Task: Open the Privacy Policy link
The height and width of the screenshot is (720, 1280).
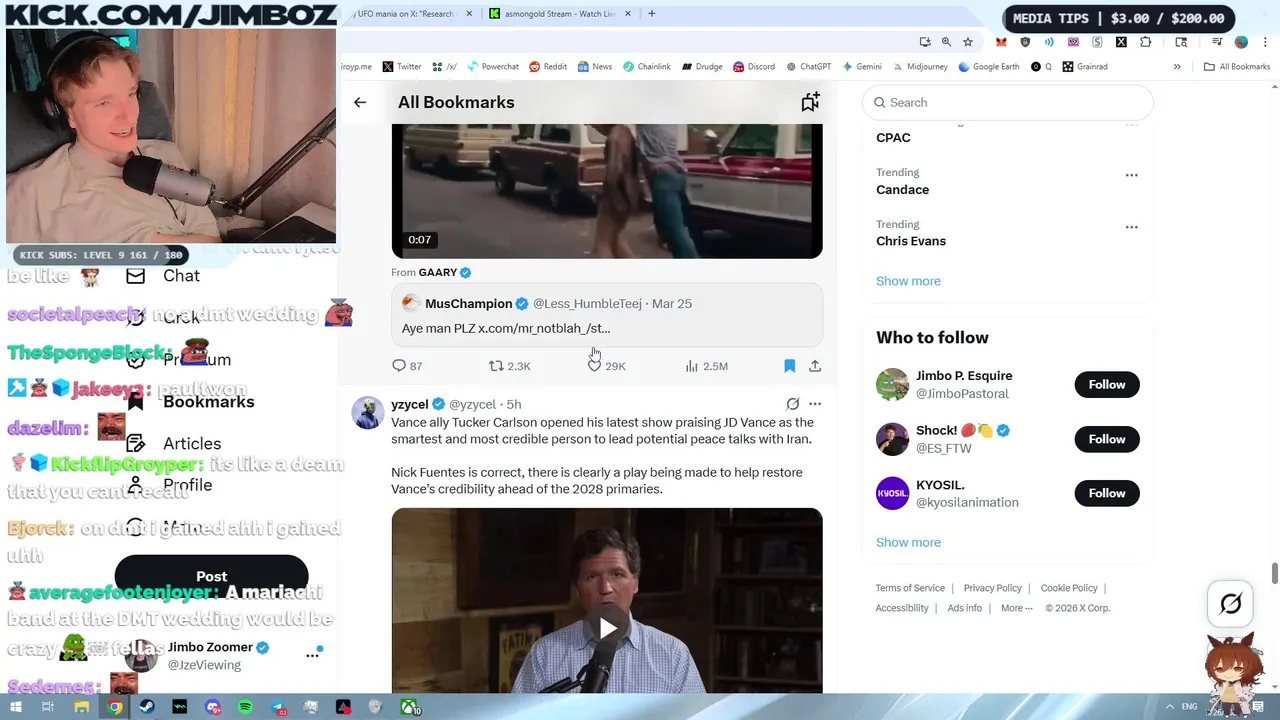Action: click(992, 588)
